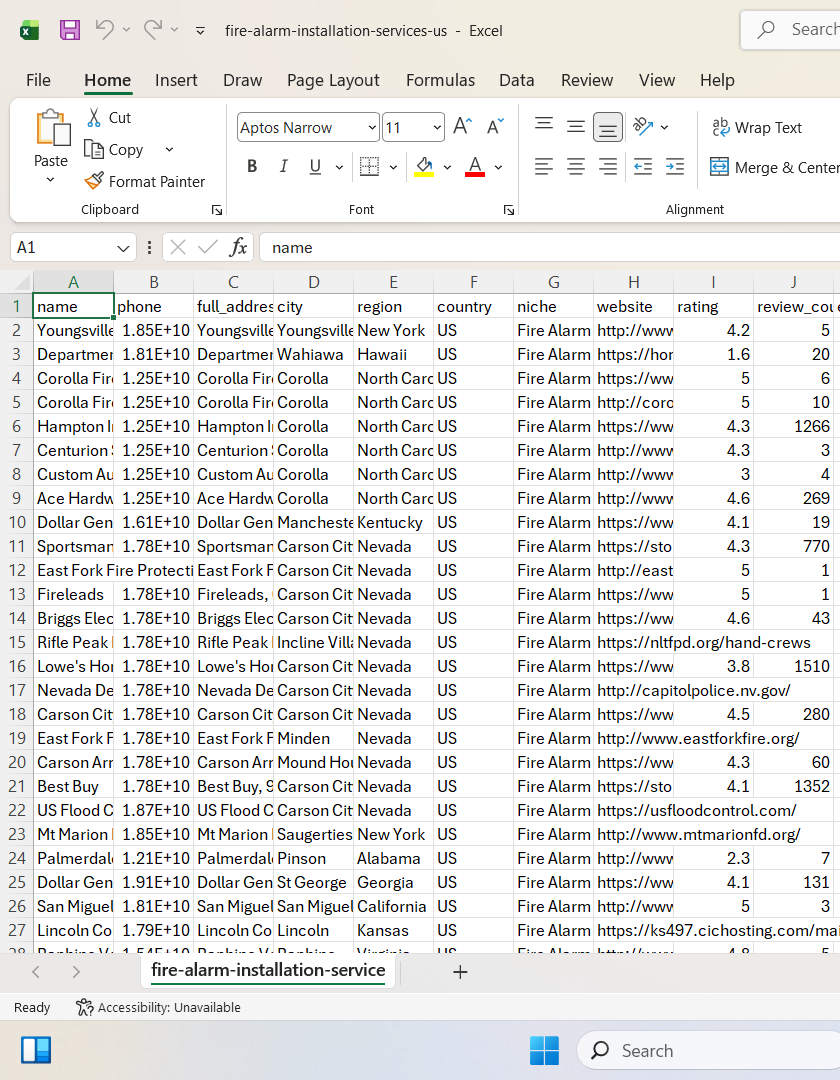Save the workbook with the Save icon

(x=70, y=30)
